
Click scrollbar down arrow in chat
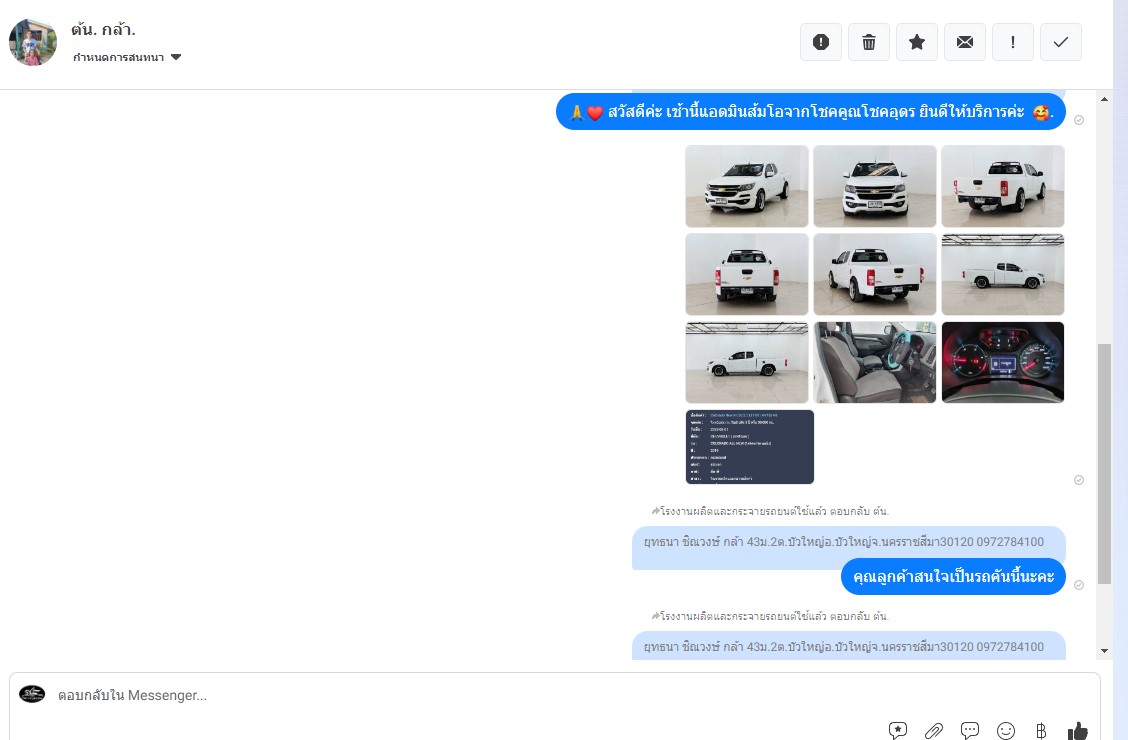point(1104,651)
